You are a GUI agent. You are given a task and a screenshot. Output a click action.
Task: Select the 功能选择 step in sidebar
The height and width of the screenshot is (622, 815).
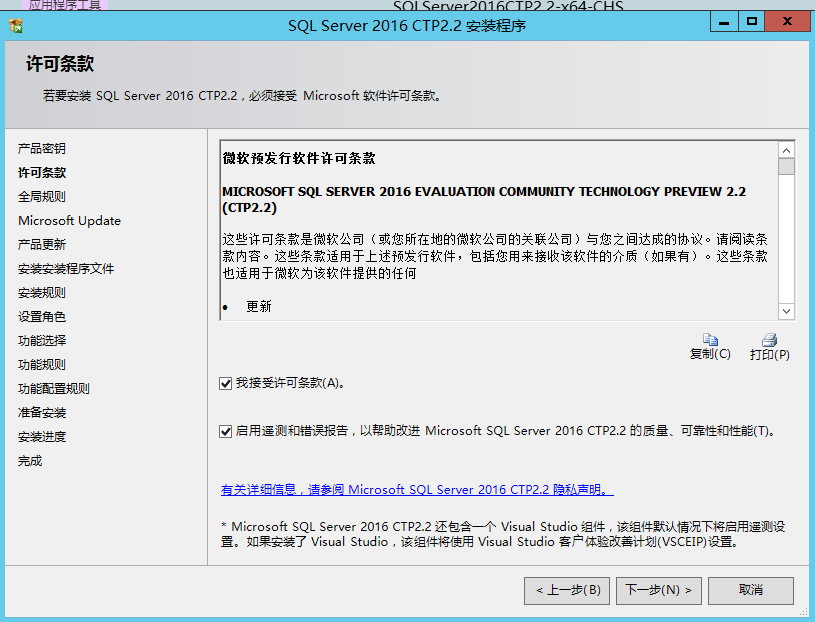[x=42, y=341]
